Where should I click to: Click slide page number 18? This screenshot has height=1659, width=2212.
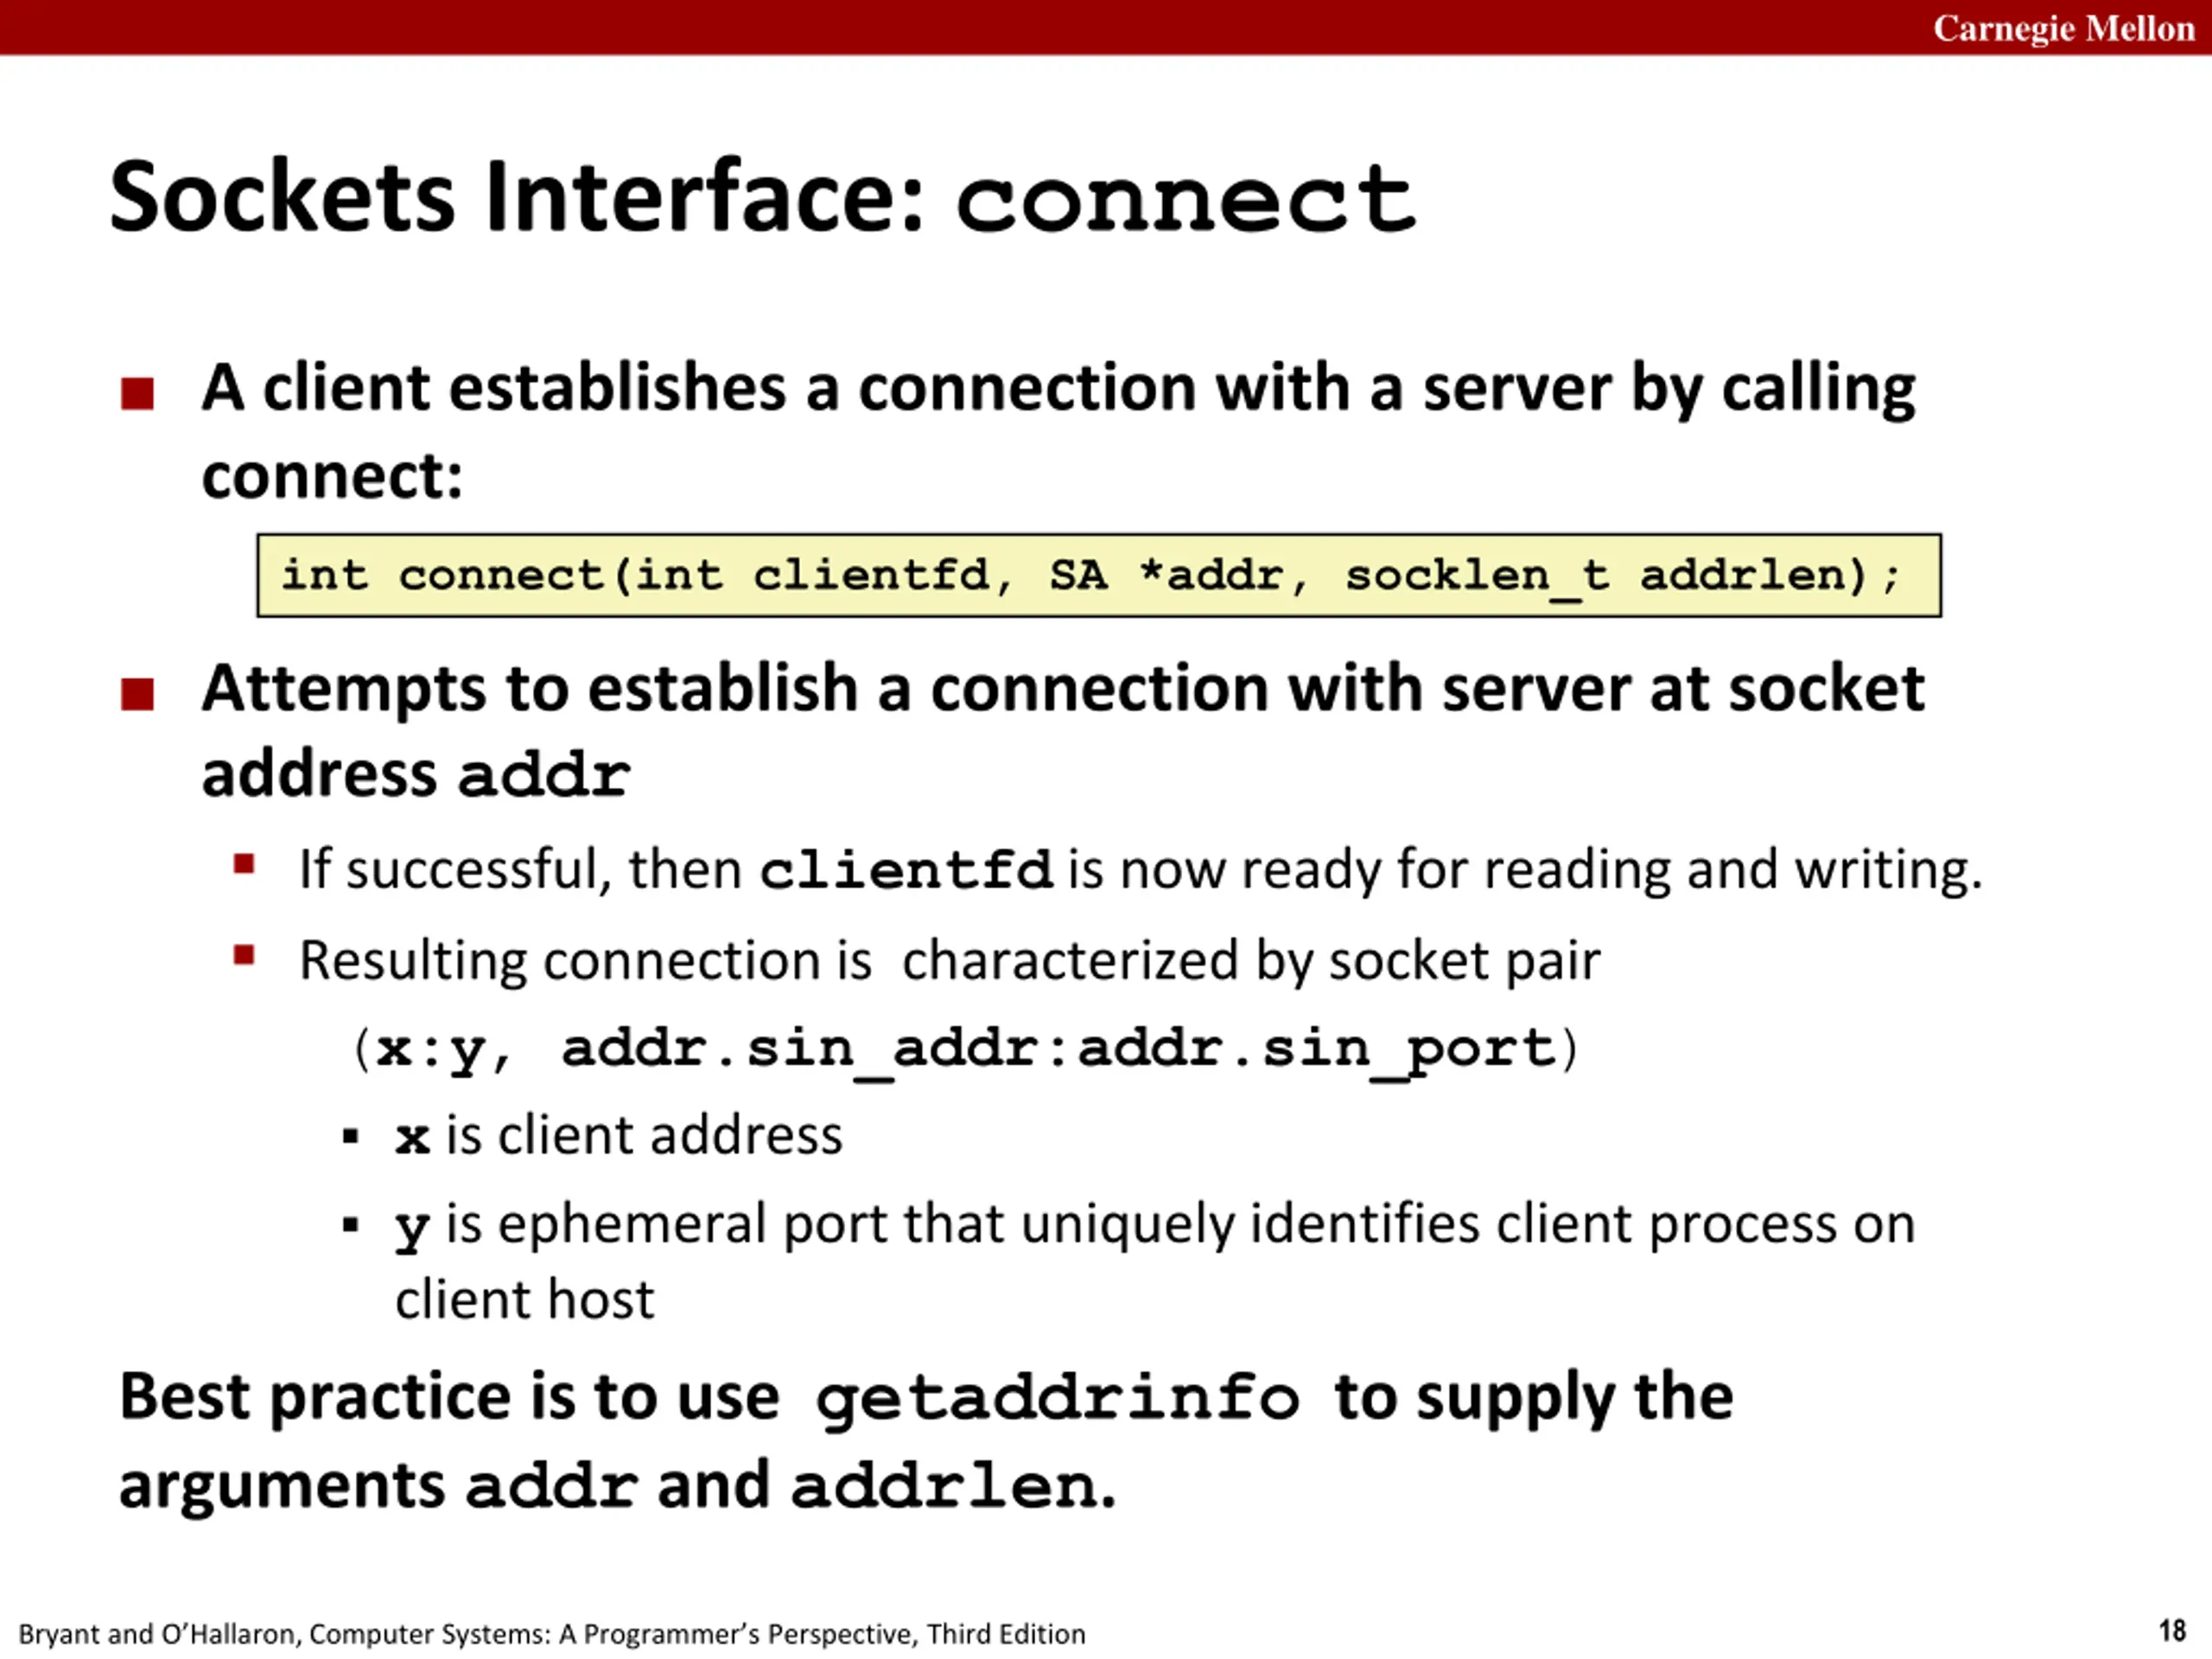[x=2172, y=1631]
